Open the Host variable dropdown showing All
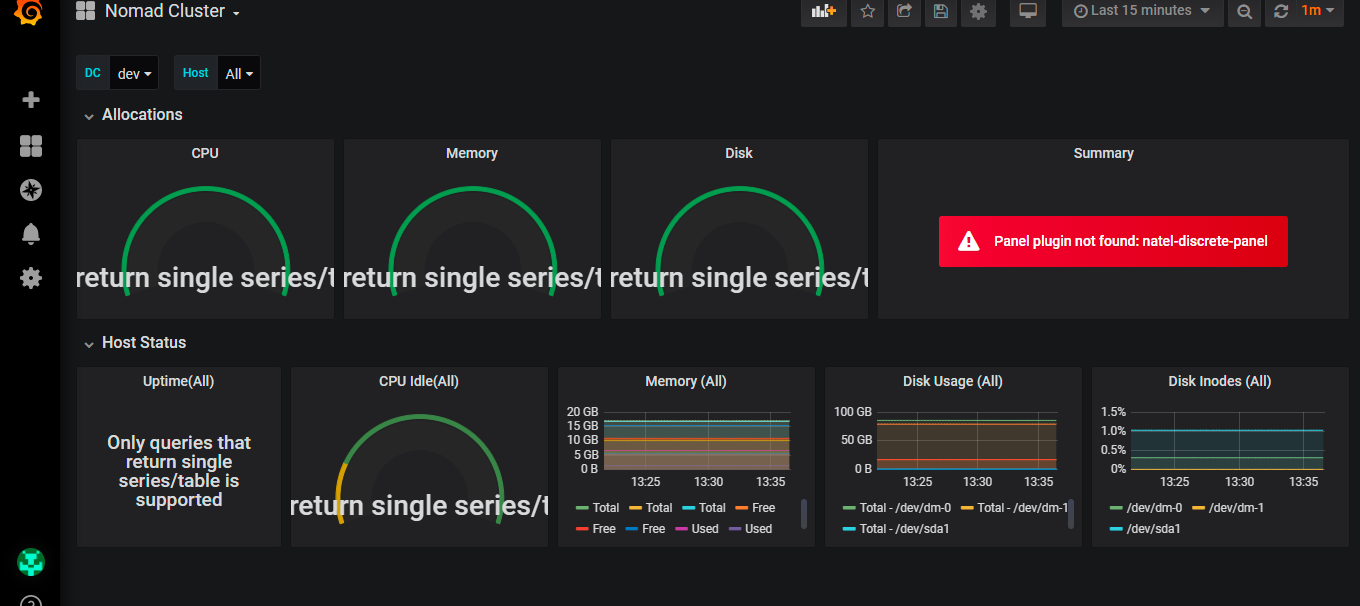This screenshot has width=1360, height=606. point(238,72)
